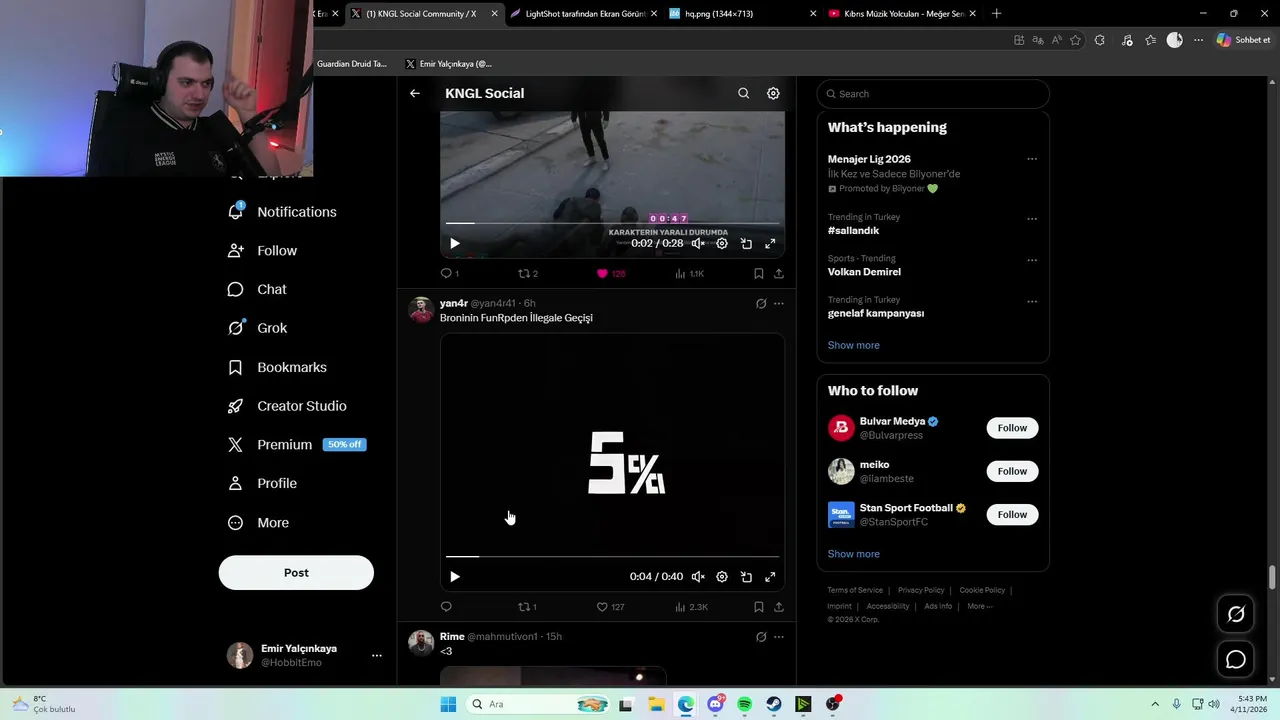Unlike the post with 126 likes
The image size is (1280, 720).
(x=610, y=273)
